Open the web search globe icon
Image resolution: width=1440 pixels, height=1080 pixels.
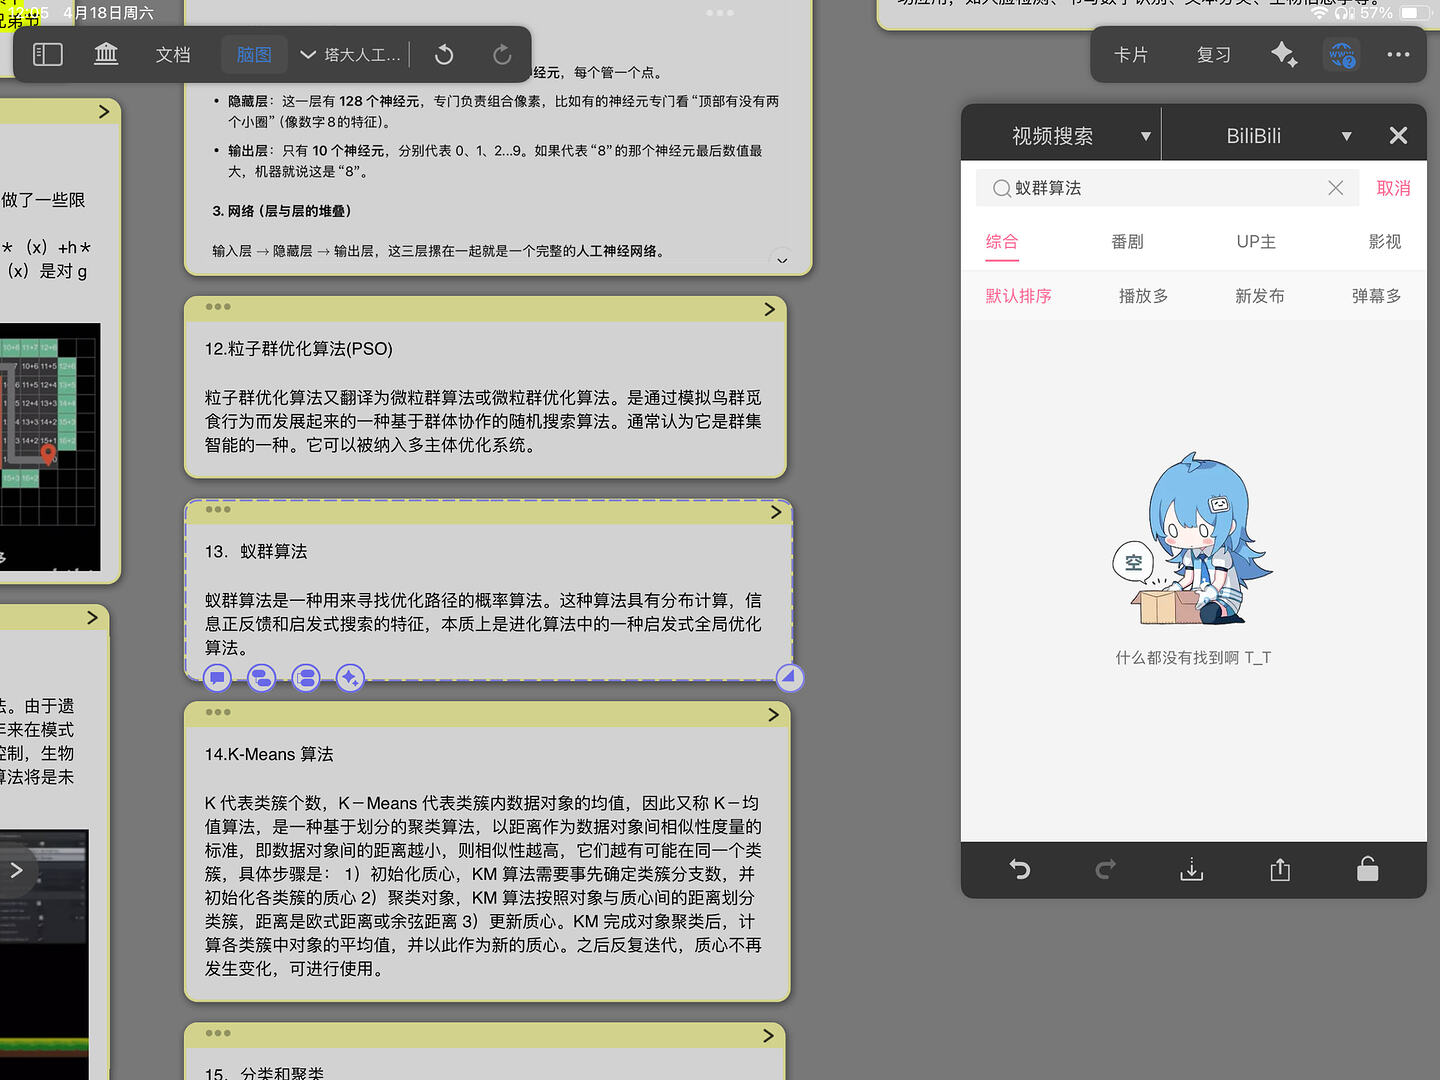[1341, 55]
